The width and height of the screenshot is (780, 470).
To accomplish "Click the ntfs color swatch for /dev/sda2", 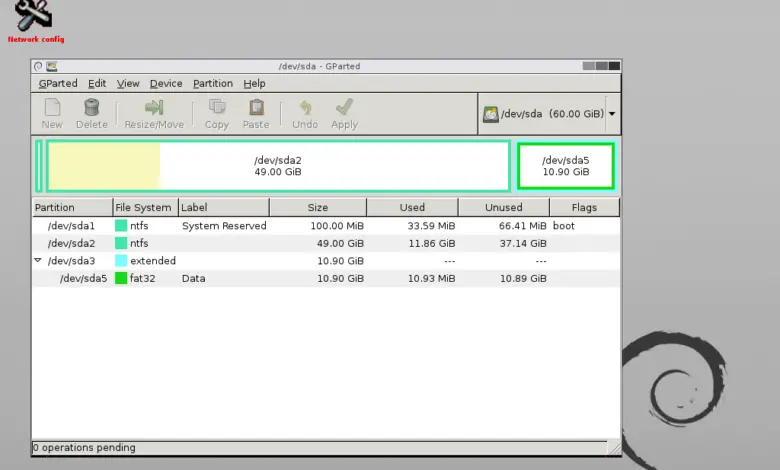I will [121, 243].
